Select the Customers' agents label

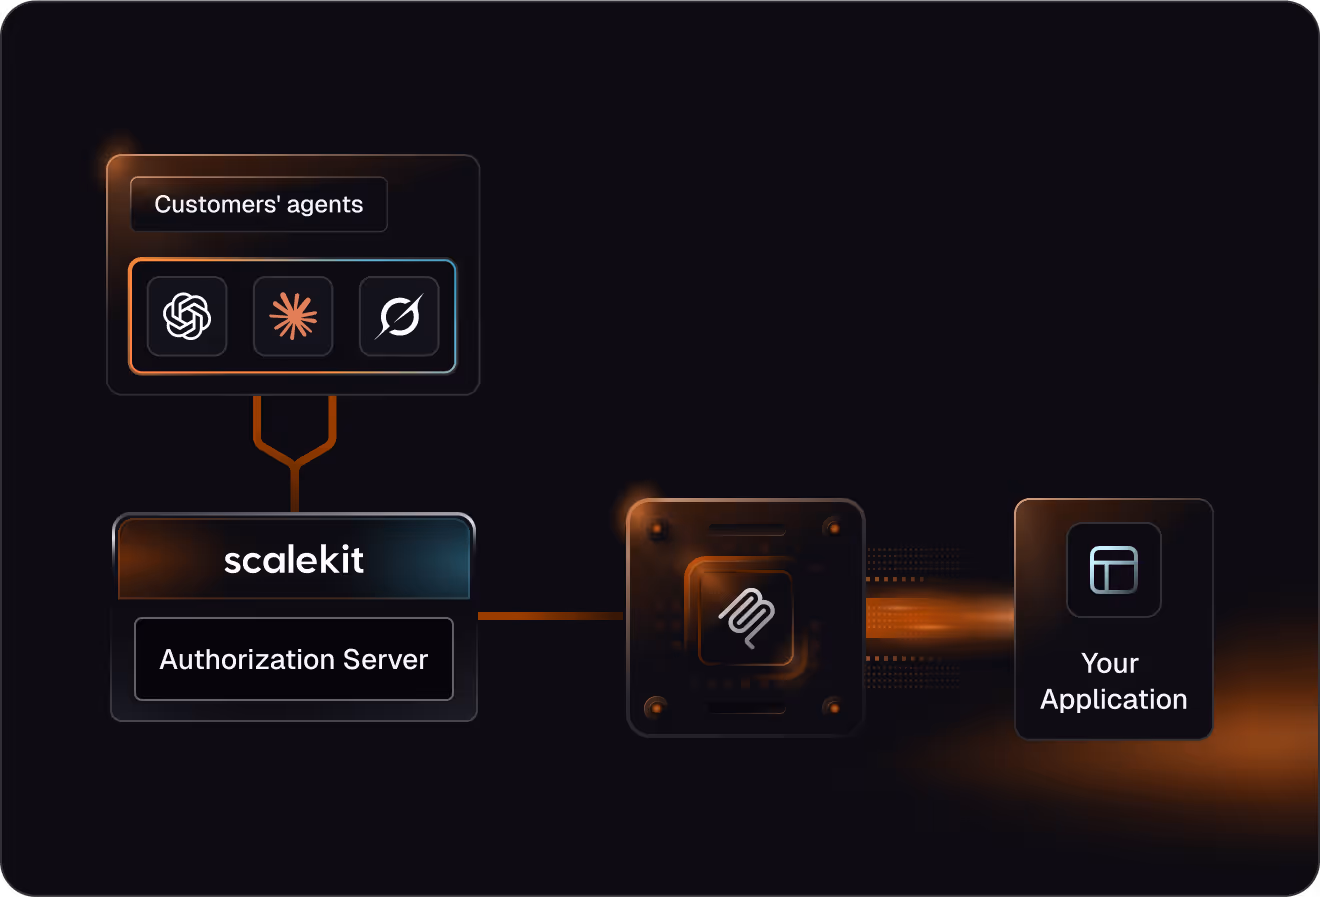tap(259, 204)
